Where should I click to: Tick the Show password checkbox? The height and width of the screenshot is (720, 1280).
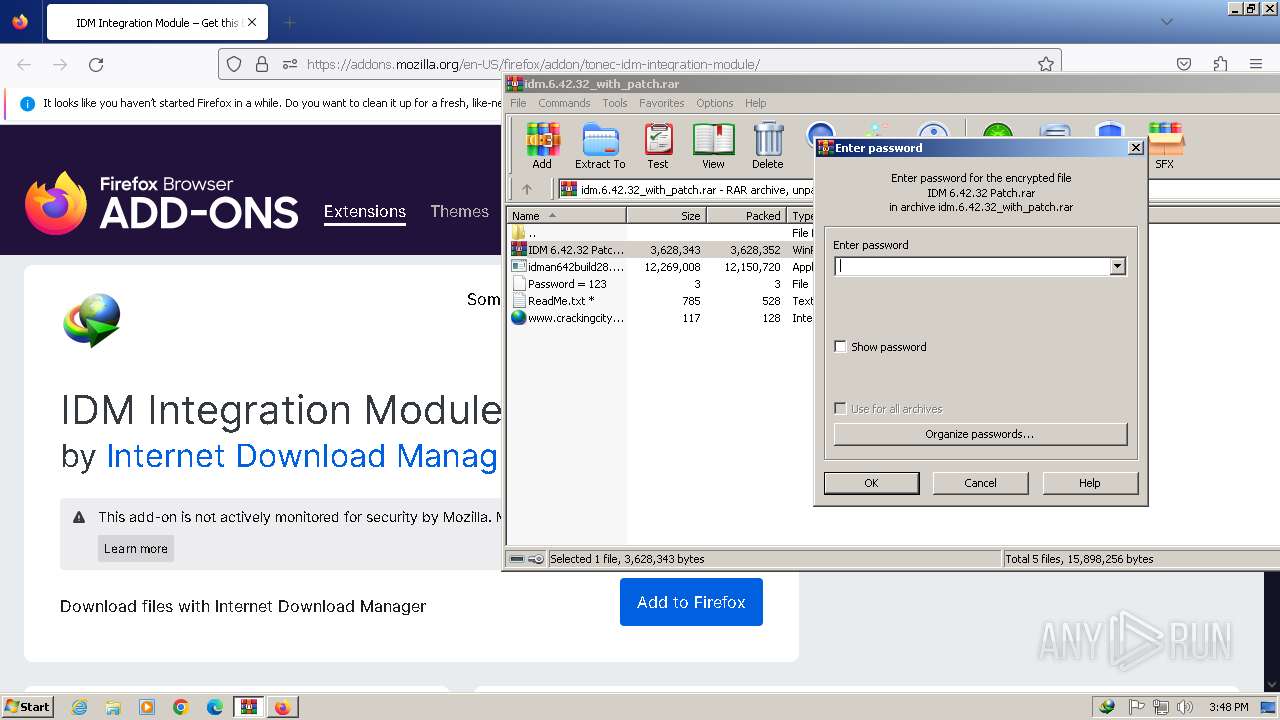point(841,347)
